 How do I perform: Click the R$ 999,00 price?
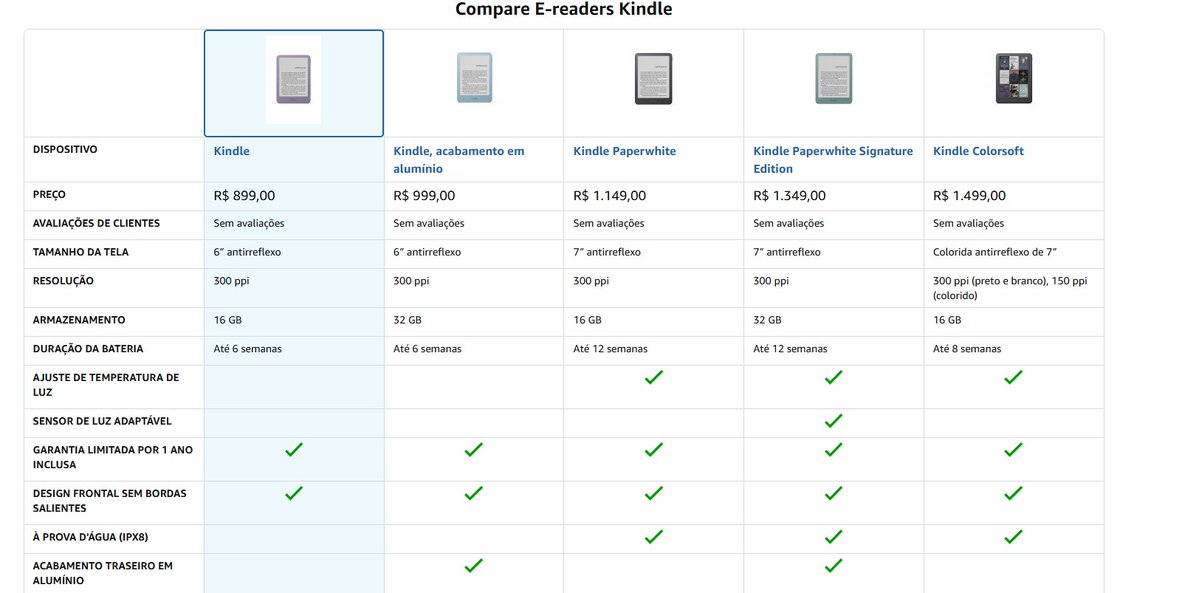[424, 196]
